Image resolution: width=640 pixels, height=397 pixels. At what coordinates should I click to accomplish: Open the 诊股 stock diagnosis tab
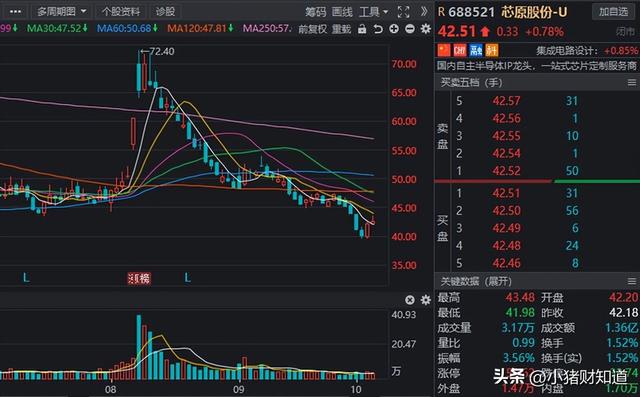[165, 11]
